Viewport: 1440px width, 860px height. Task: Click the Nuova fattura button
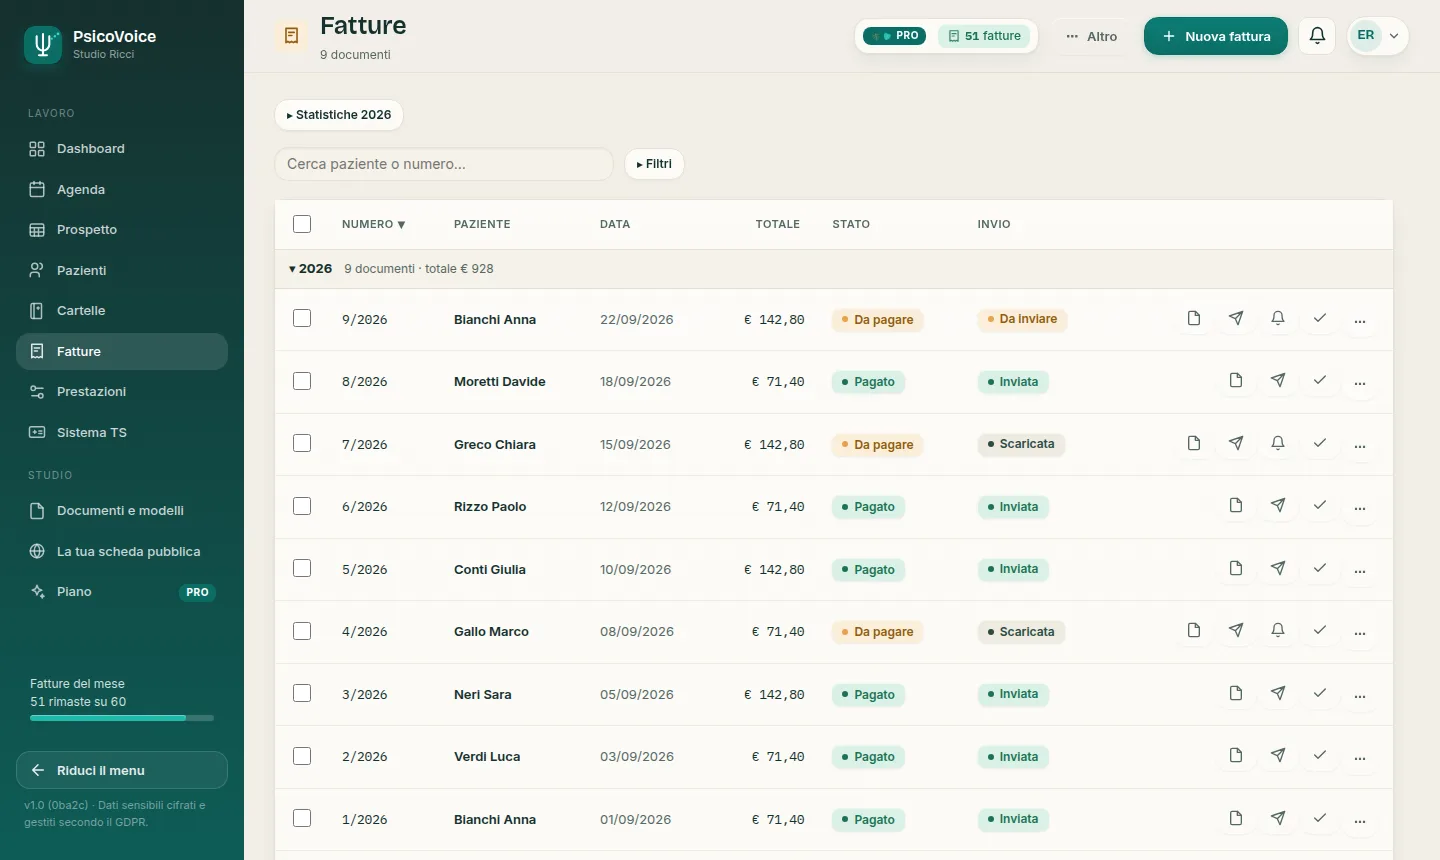[x=1216, y=36]
